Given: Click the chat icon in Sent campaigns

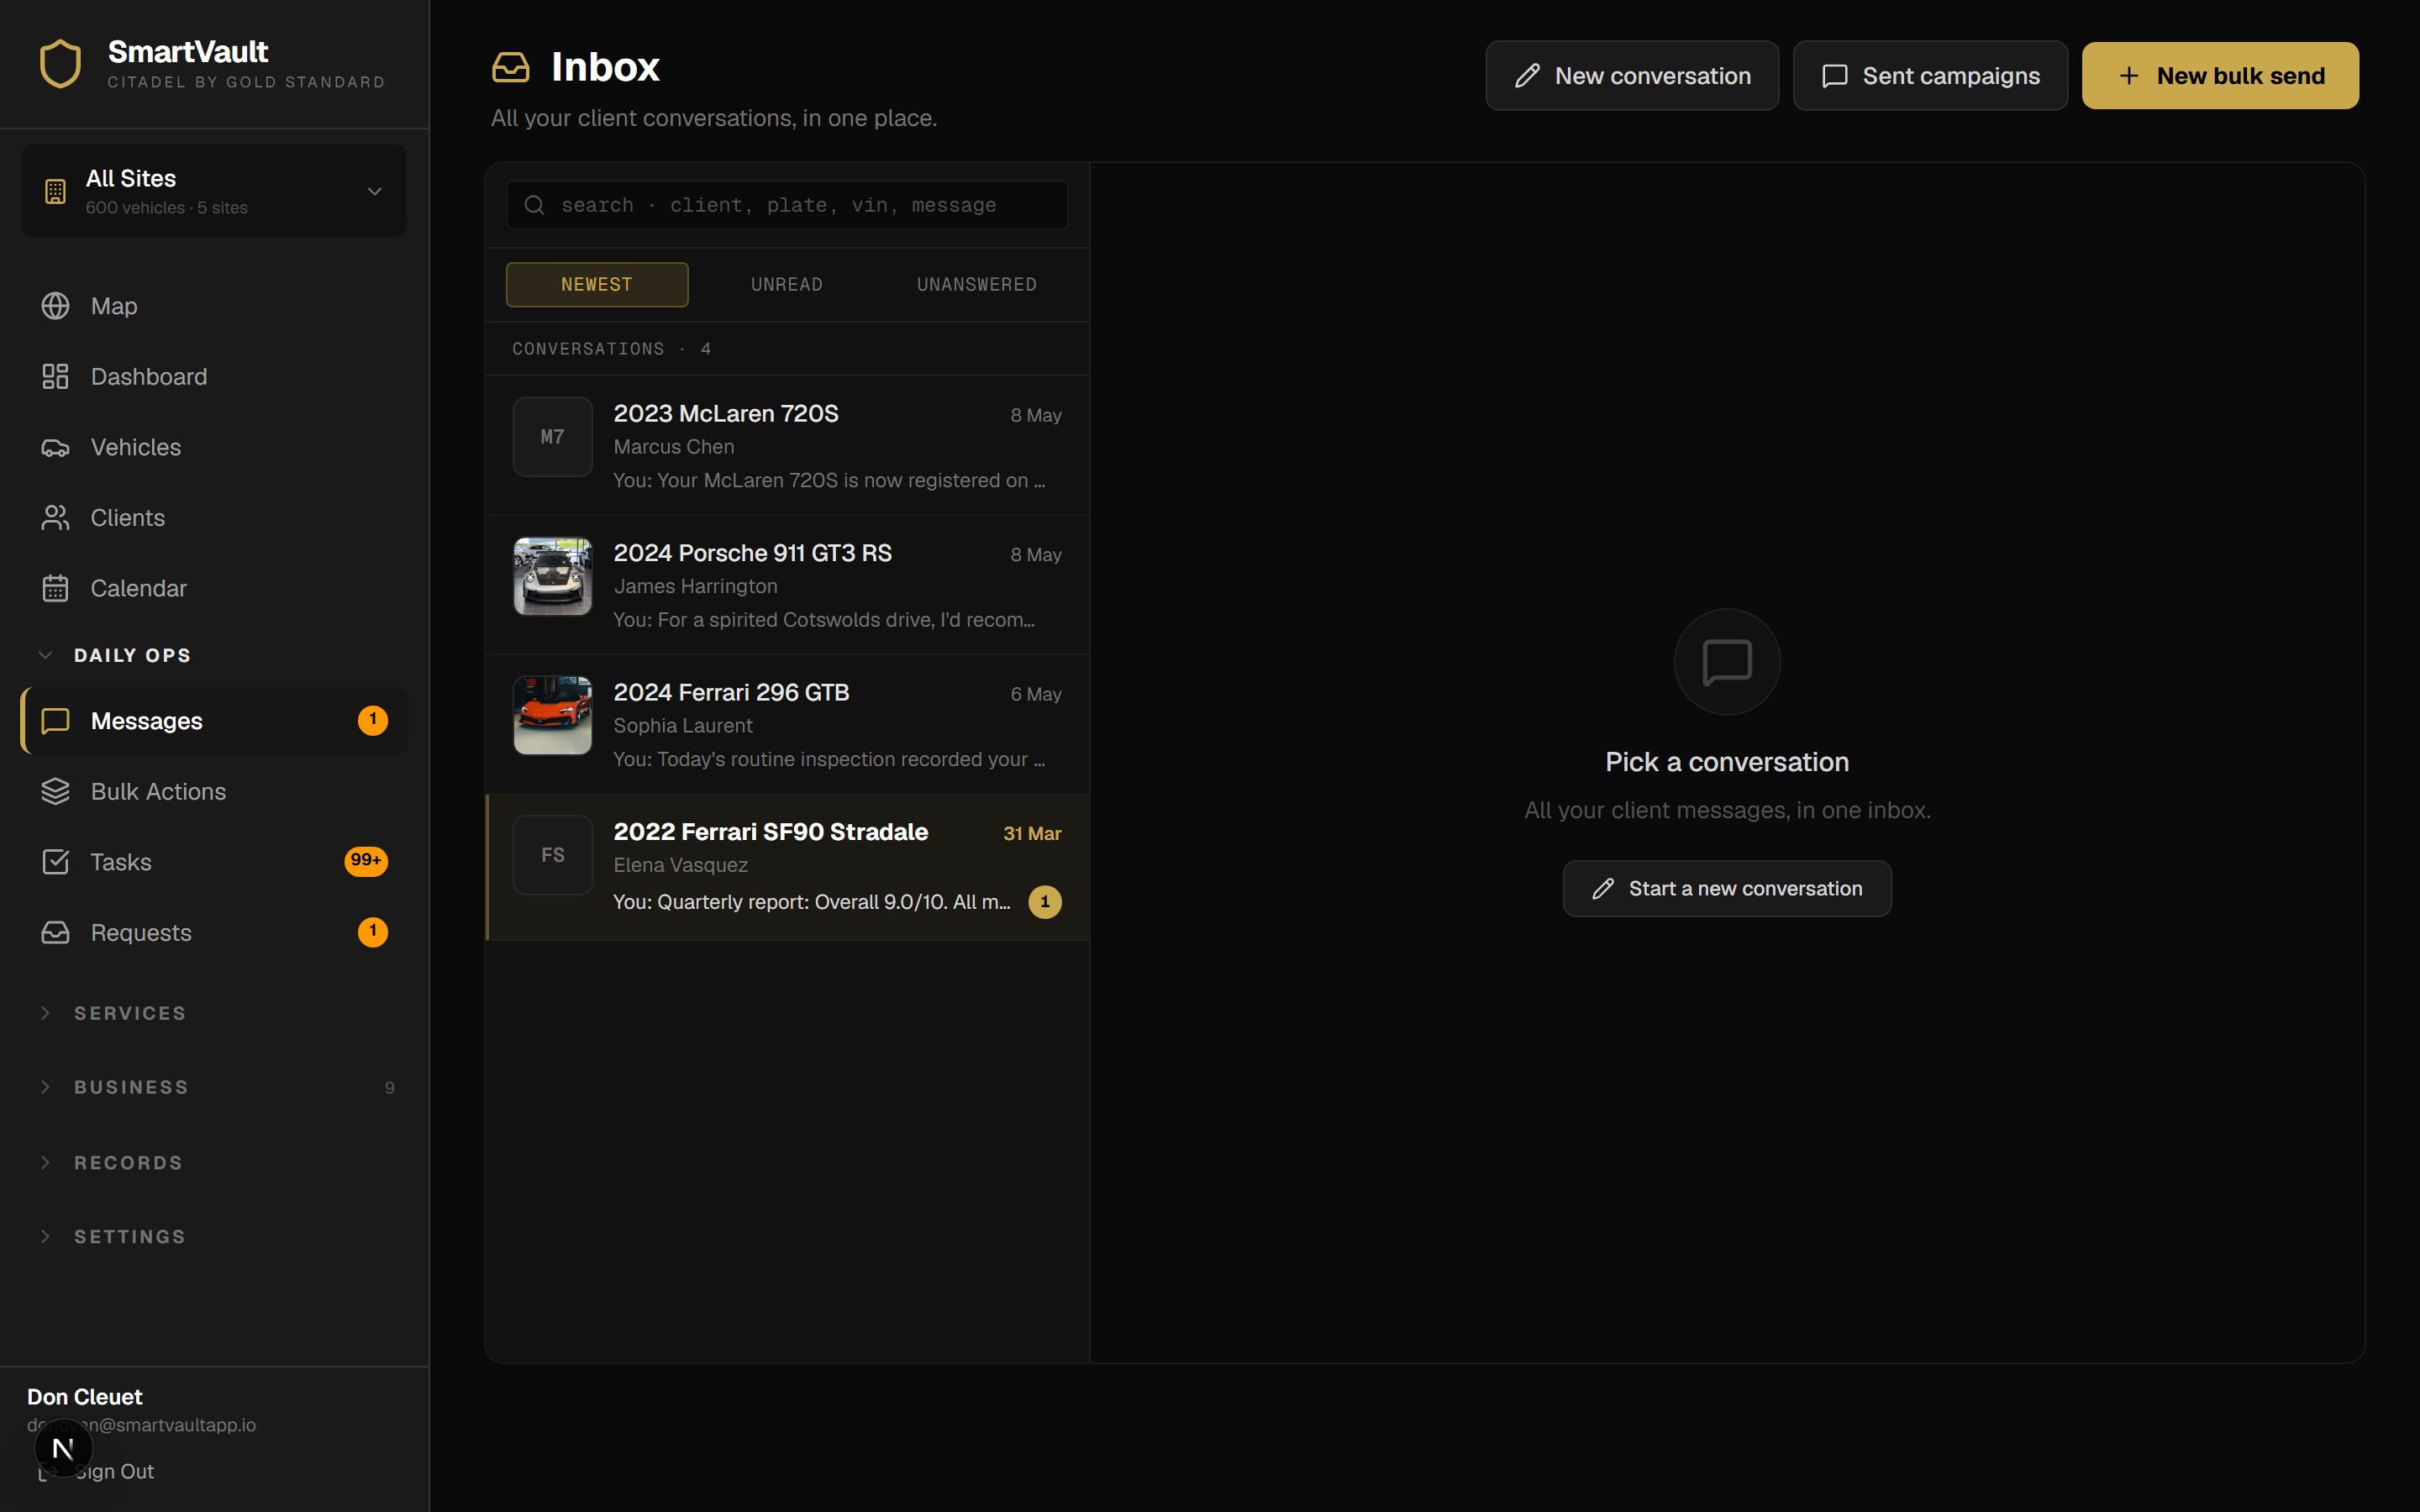Looking at the screenshot, I should click(x=1835, y=76).
